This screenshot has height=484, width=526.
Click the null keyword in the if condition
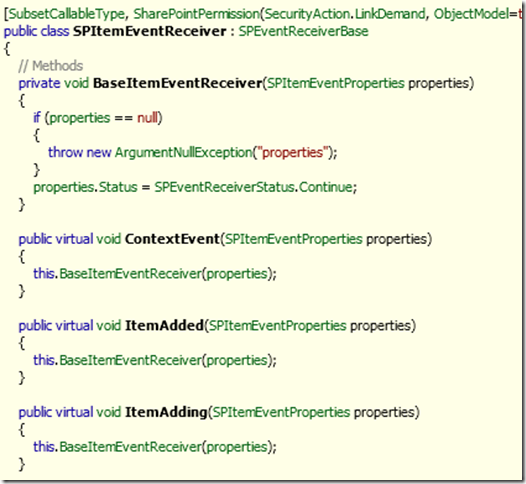[147, 118]
